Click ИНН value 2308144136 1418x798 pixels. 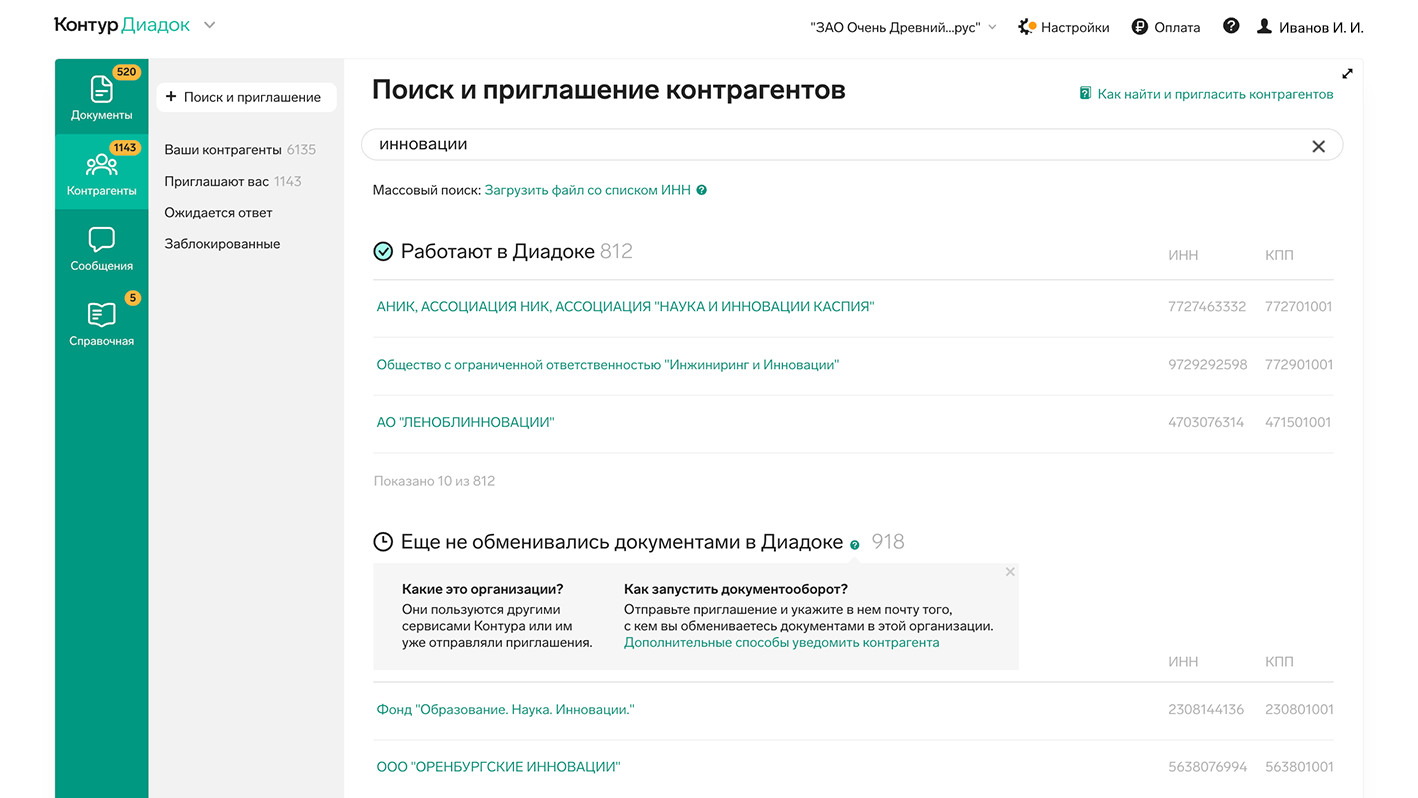pos(1206,710)
